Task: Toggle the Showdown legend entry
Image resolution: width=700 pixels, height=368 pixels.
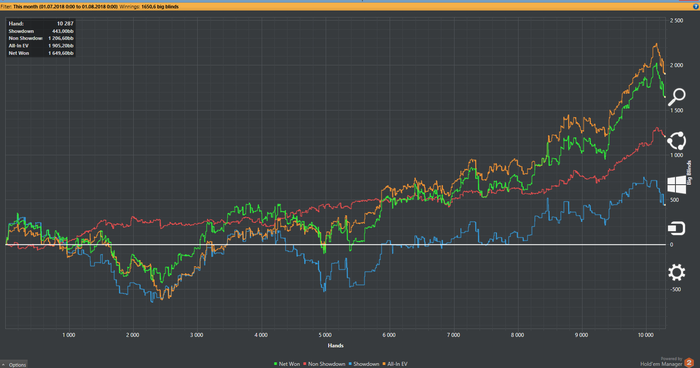Action: (x=364, y=364)
